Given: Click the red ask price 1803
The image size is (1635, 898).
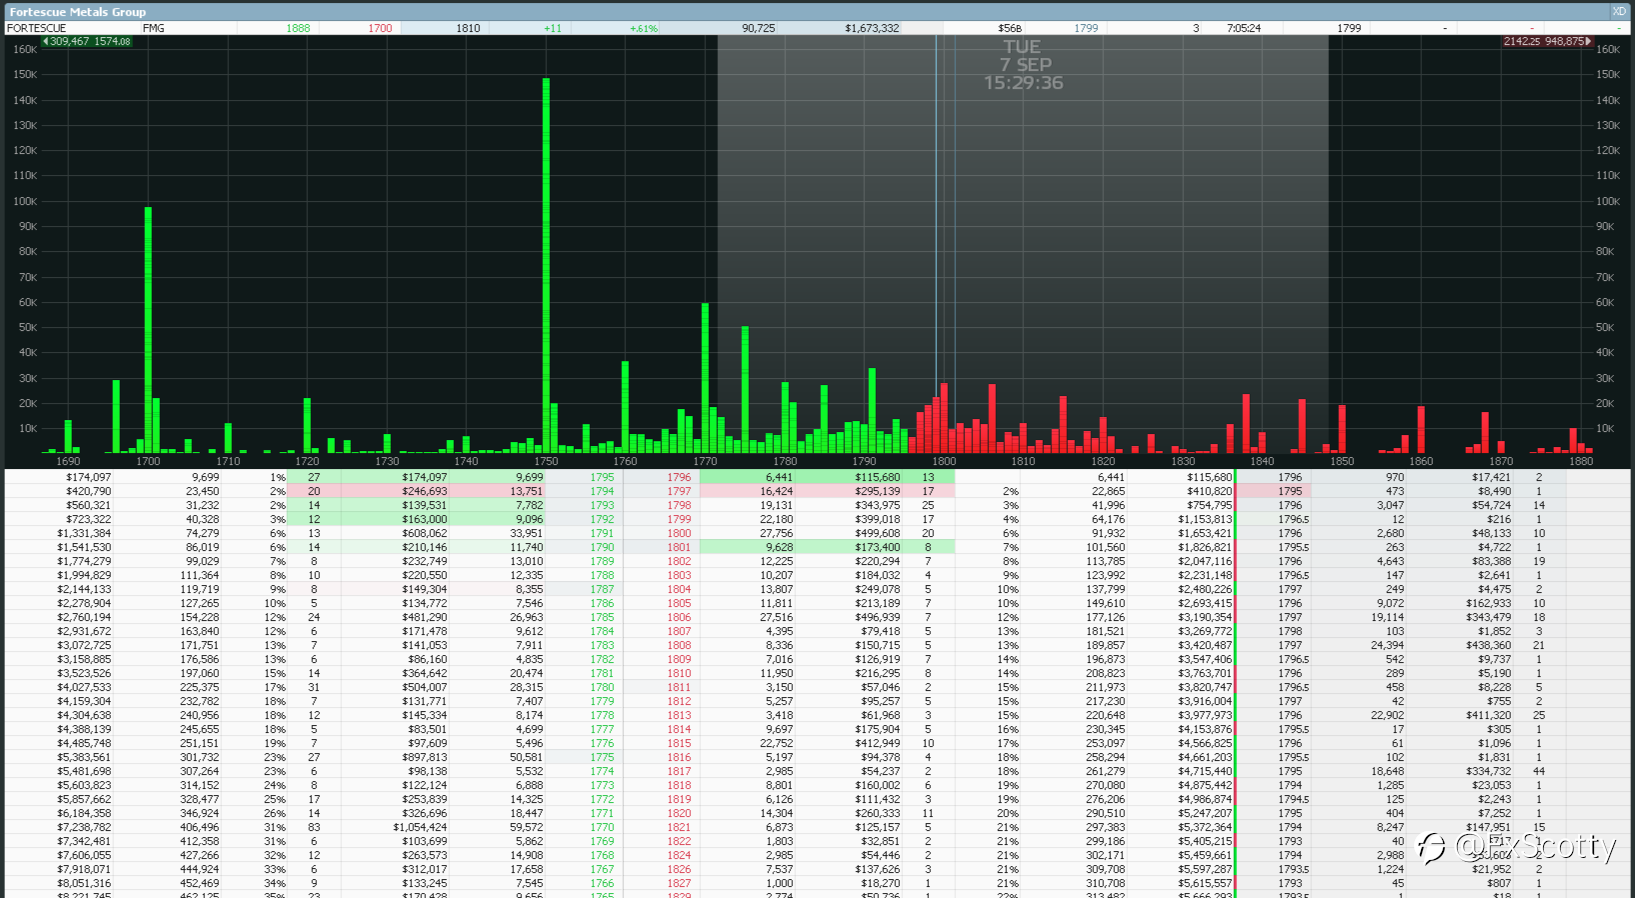Looking at the screenshot, I should [x=679, y=575].
